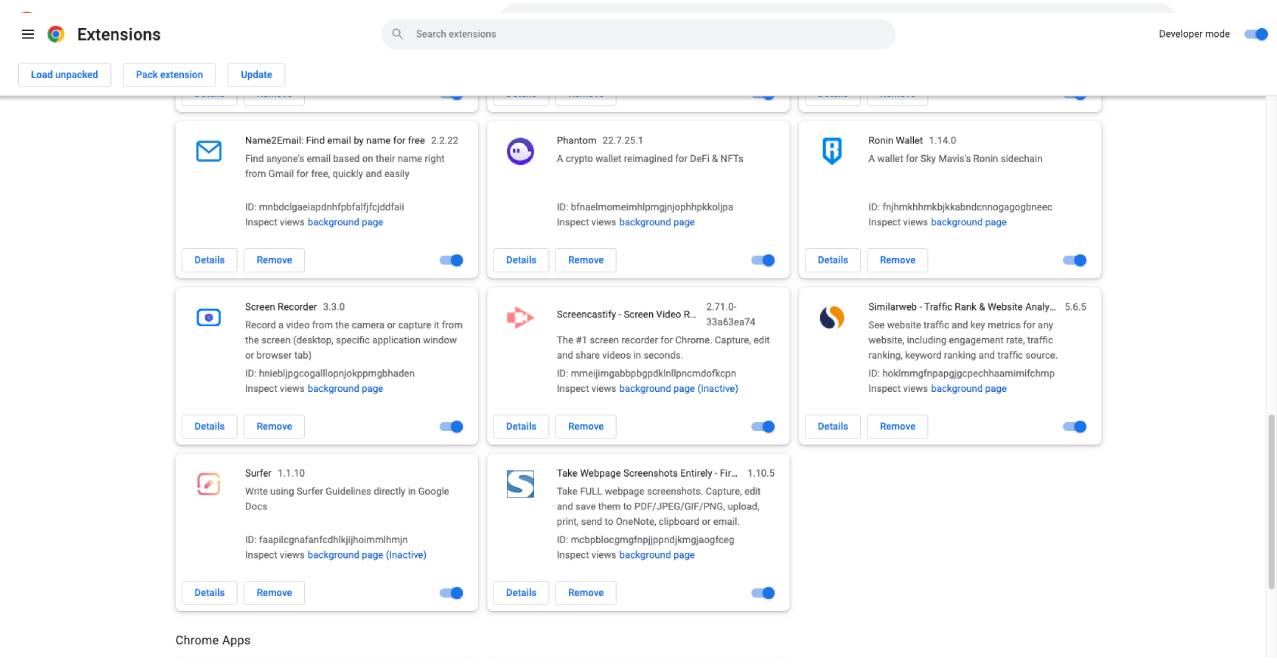Click the Similarweb logo icon
This screenshot has width=1277, height=671.
pyautogui.click(x=832, y=318)
